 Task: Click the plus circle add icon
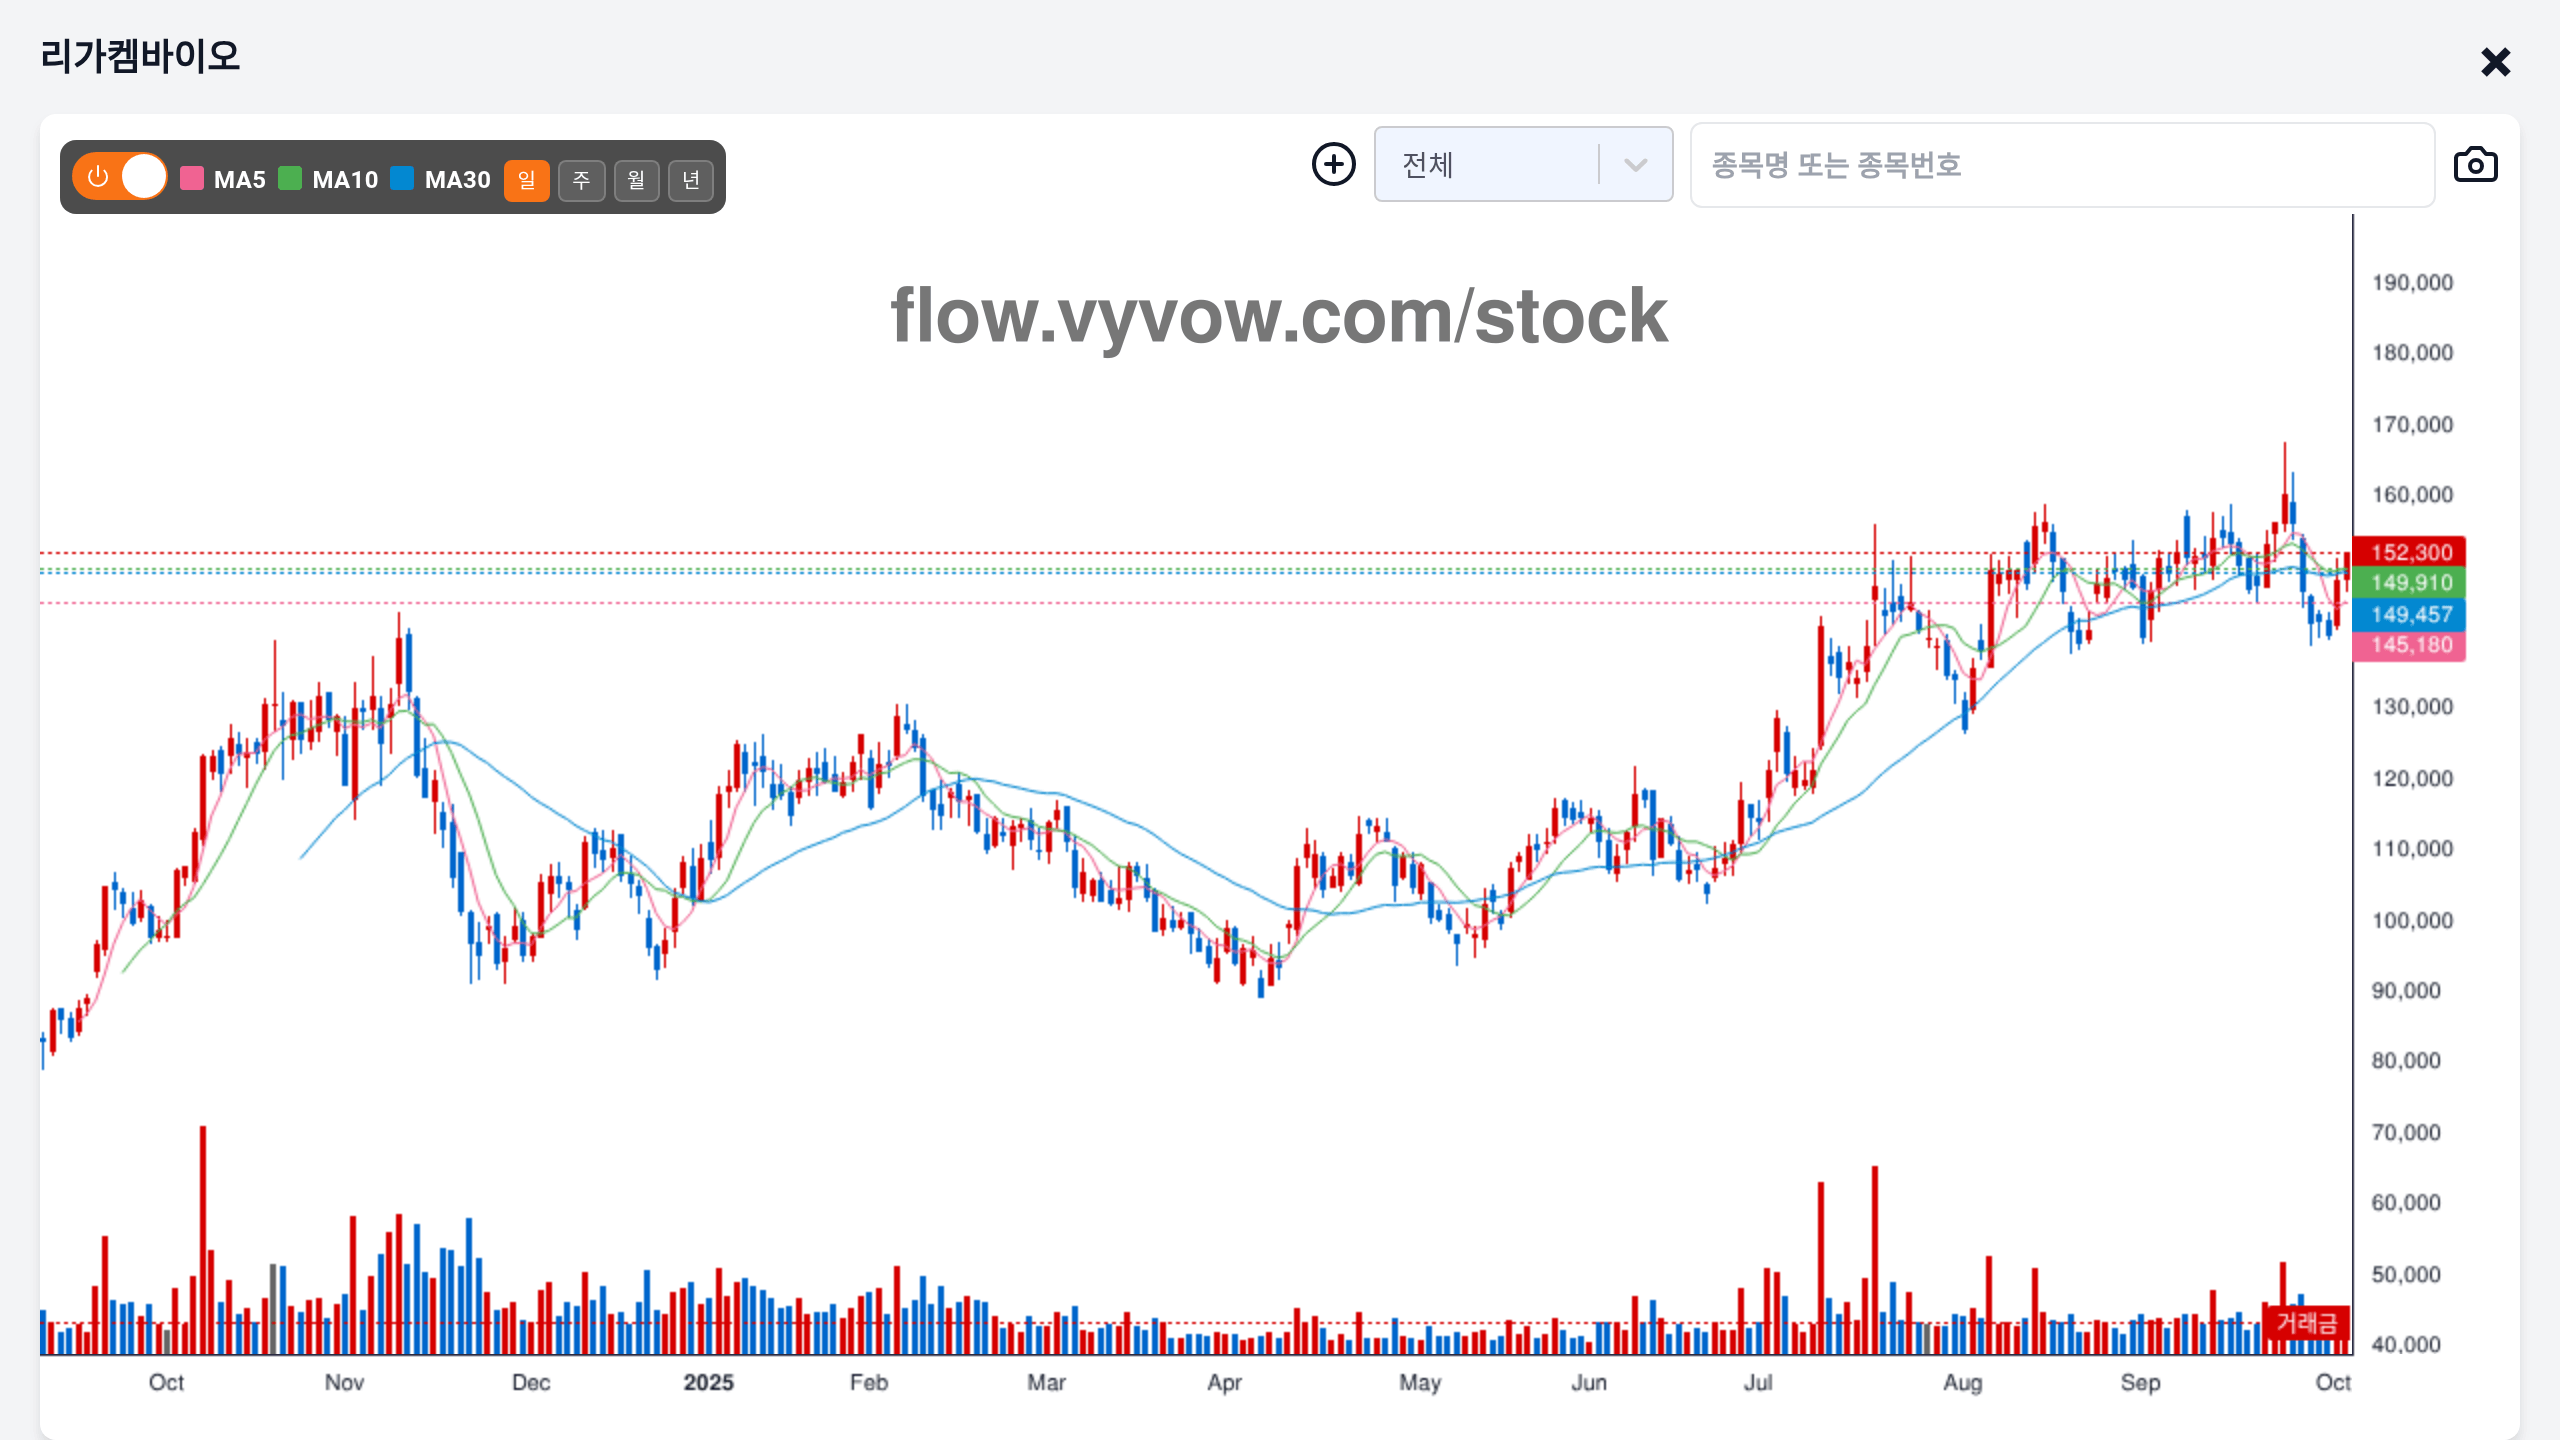[x=1334, y=165]
